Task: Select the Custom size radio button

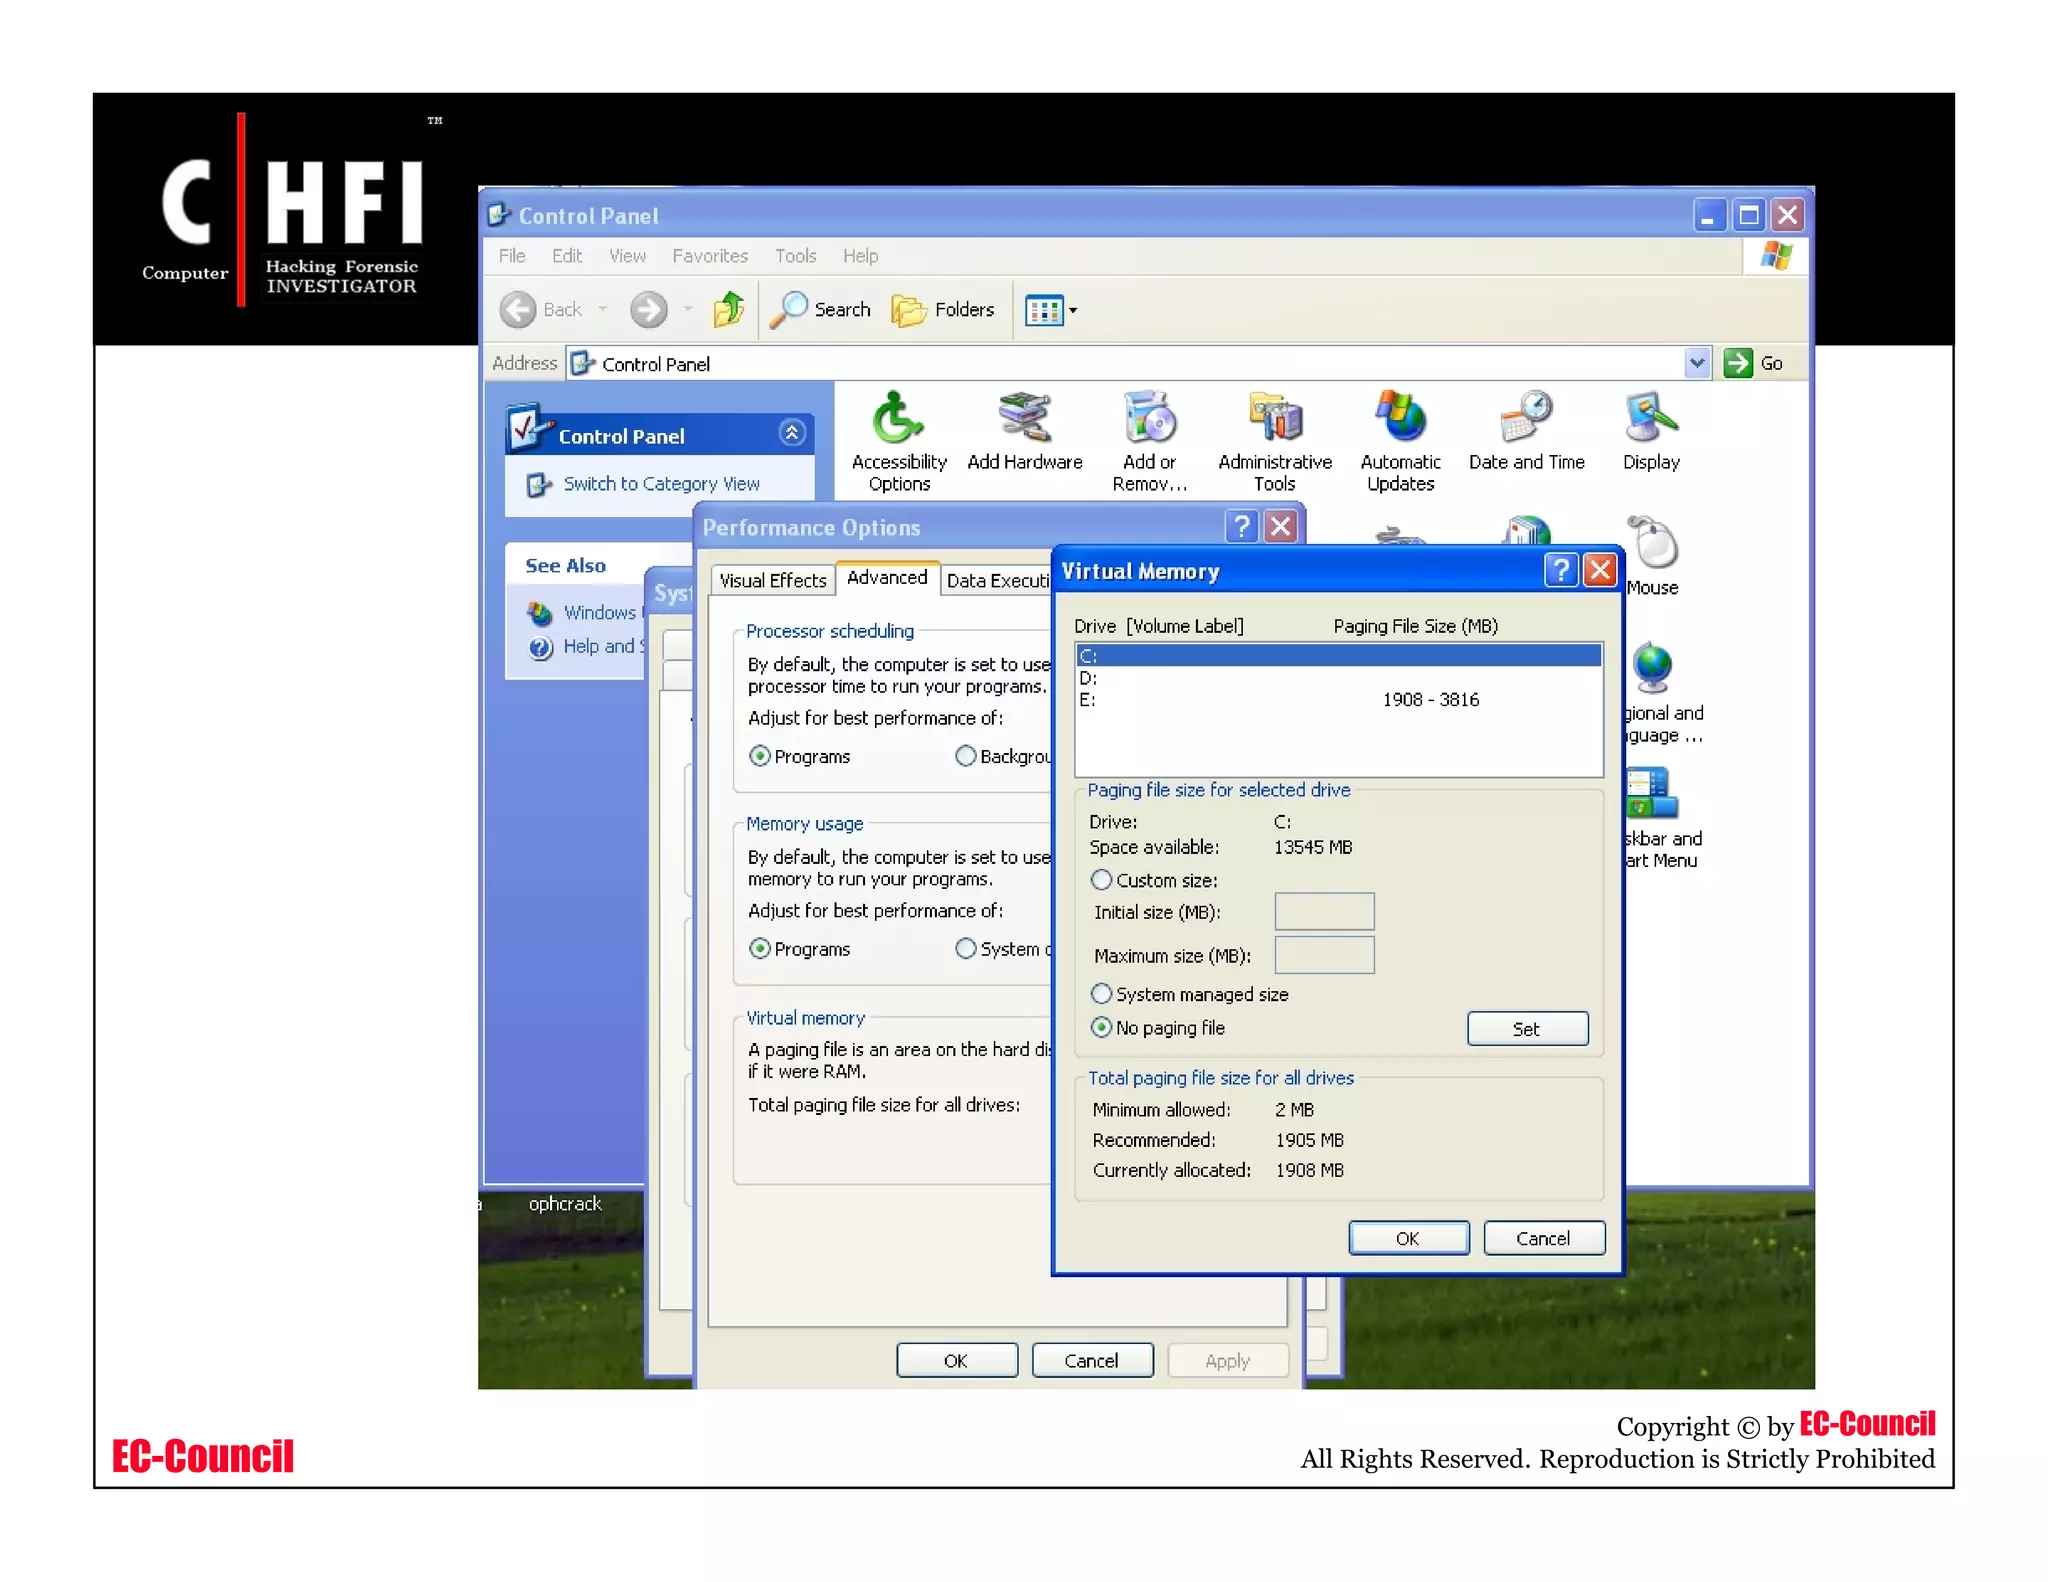Action: tap(1101, 880)
